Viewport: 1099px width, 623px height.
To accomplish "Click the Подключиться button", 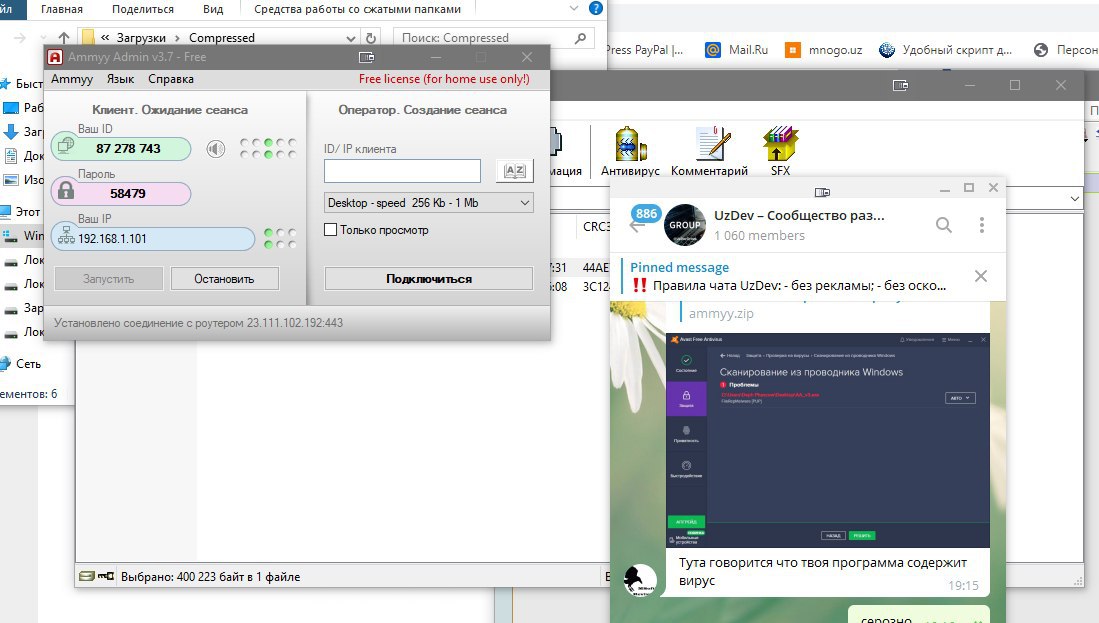I will 429,279.
